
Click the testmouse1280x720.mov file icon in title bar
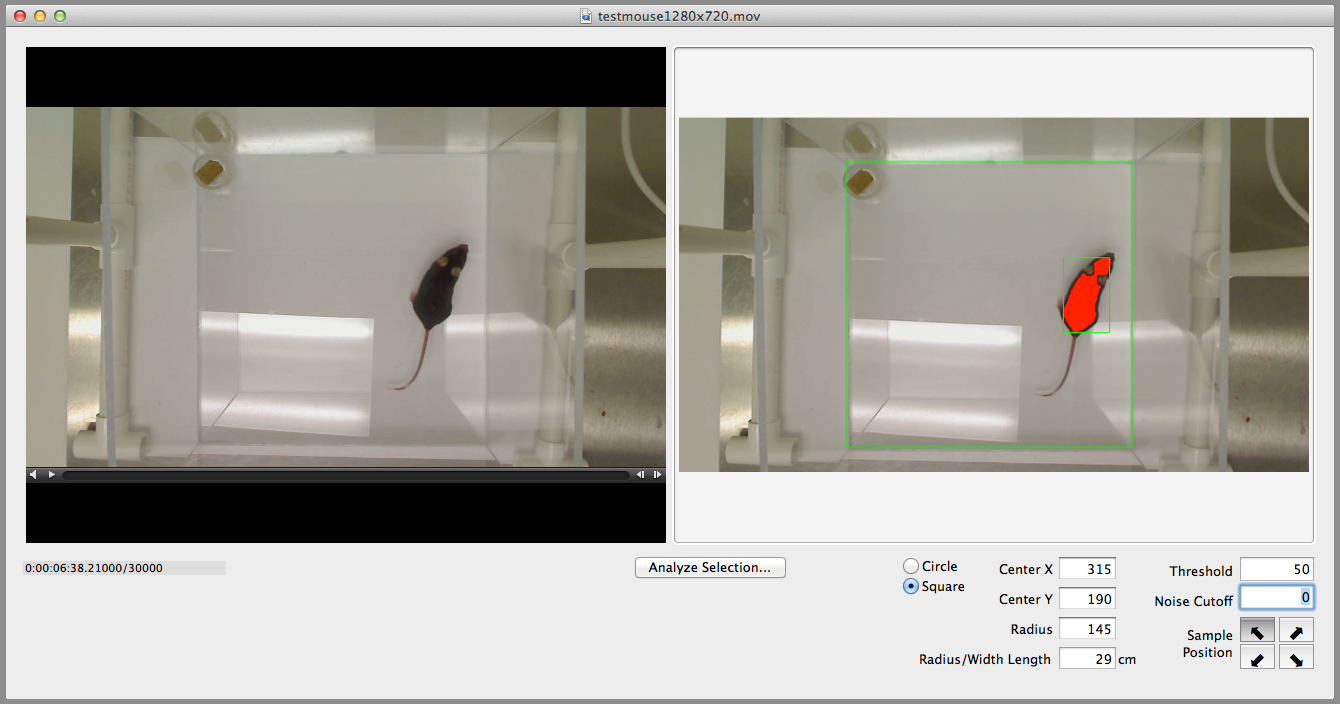click(587, 16)
